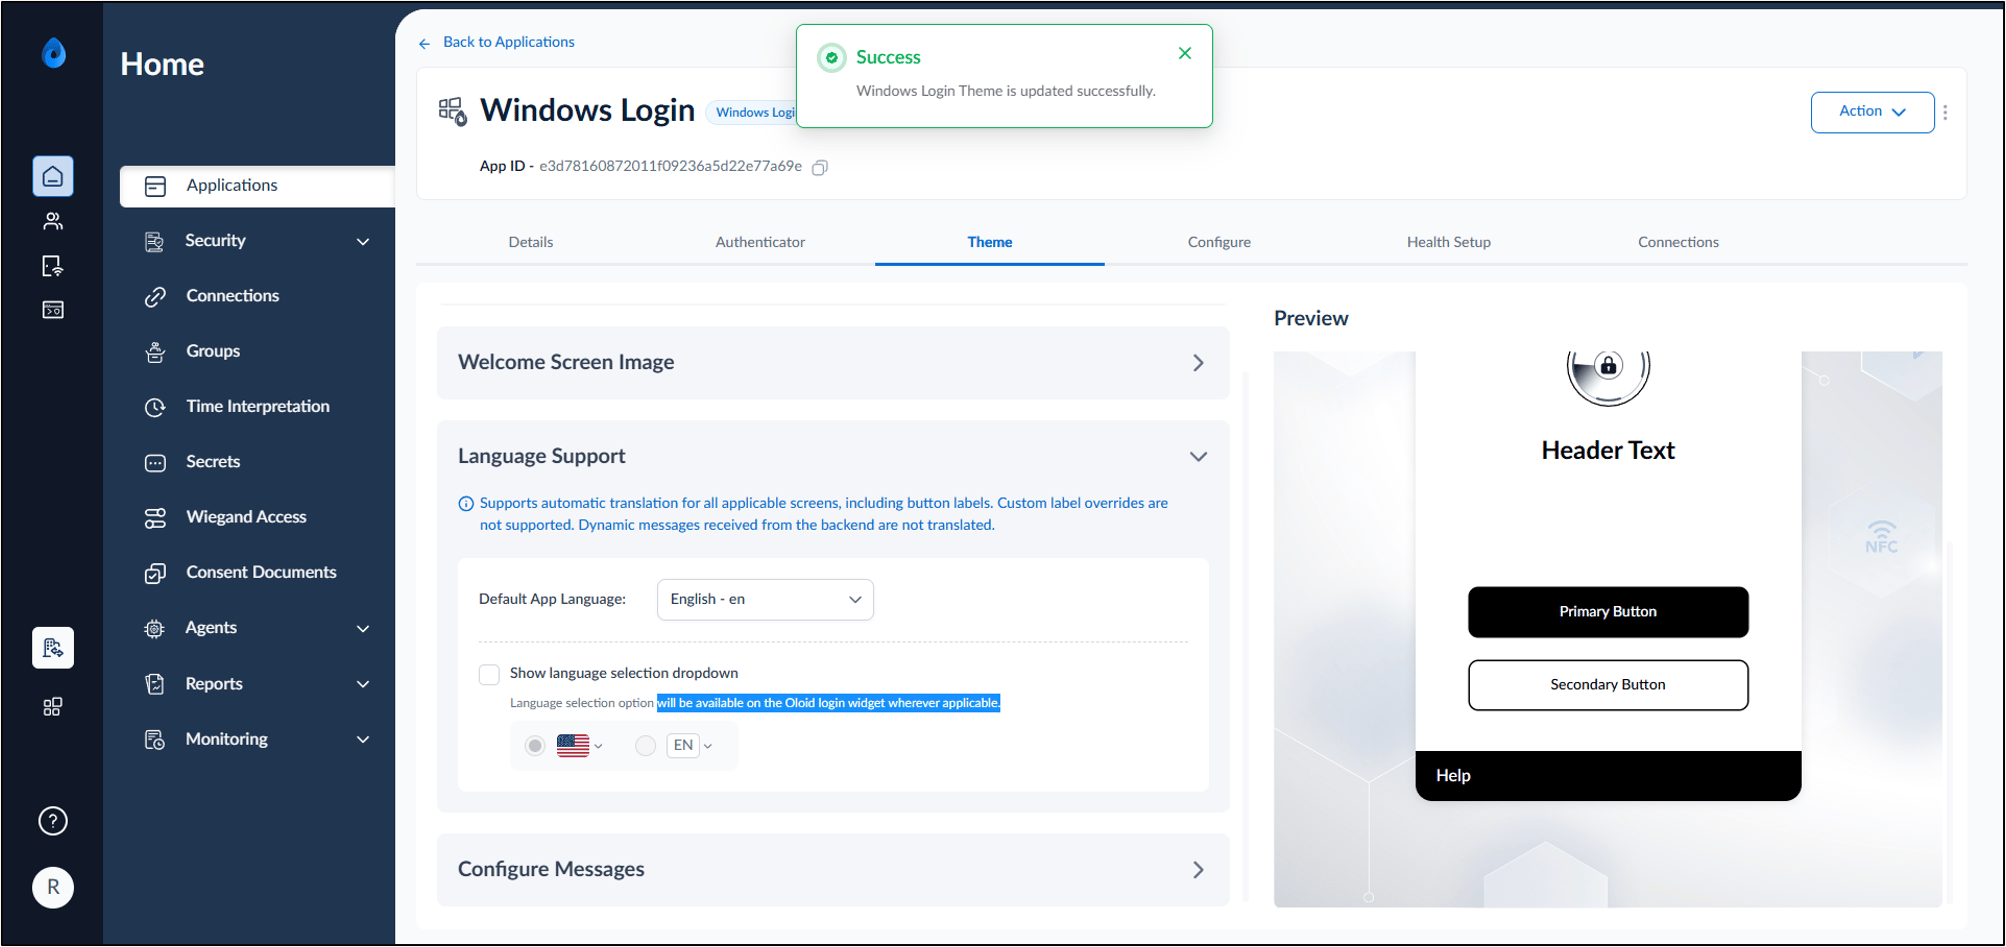Open Applications in the sidebar
The image size is (2006, 947).
tap(258, 186)
